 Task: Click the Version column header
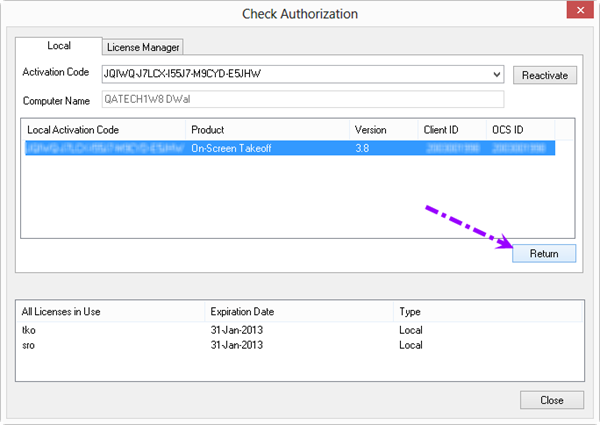click(384, 130)
